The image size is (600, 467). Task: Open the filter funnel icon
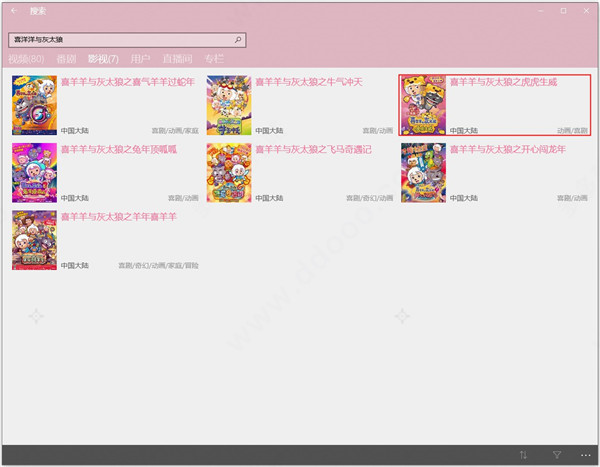(x=557, y=455)
